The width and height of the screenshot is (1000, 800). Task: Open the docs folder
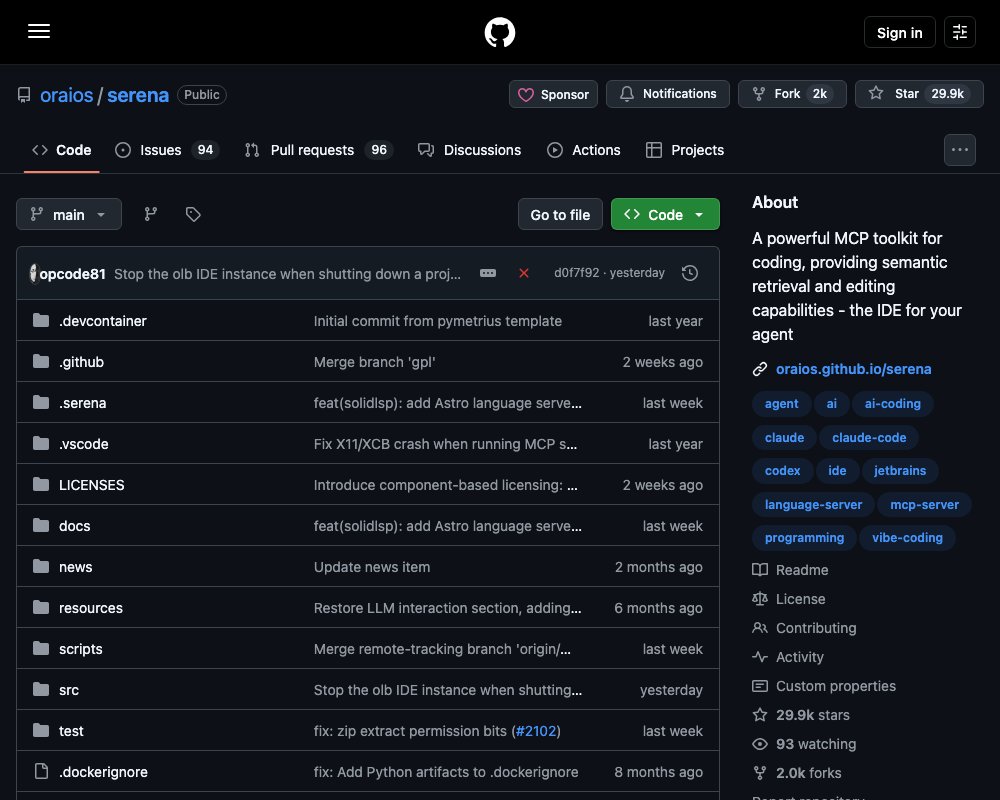[x=75, y=526]
